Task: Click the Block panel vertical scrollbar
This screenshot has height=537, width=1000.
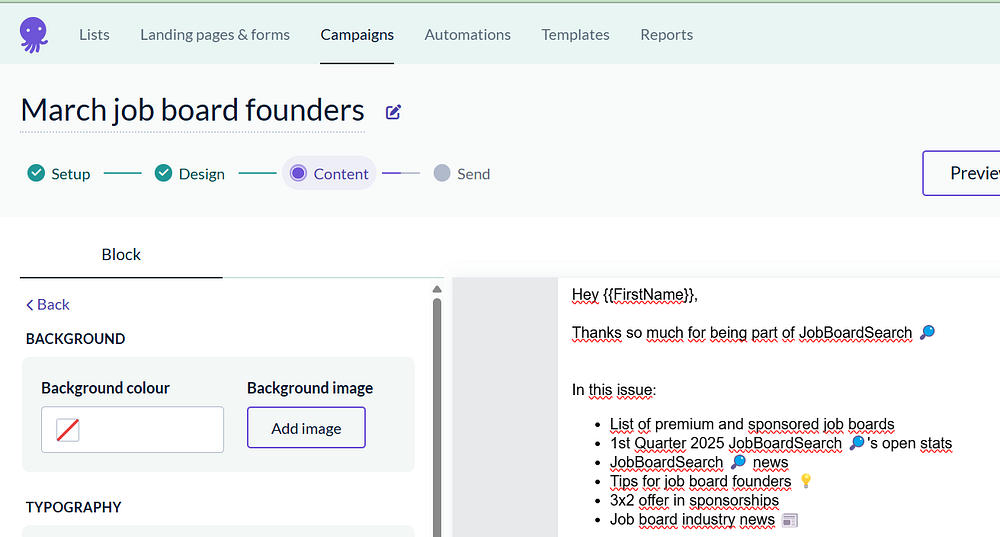Action: tap(436, 420)
